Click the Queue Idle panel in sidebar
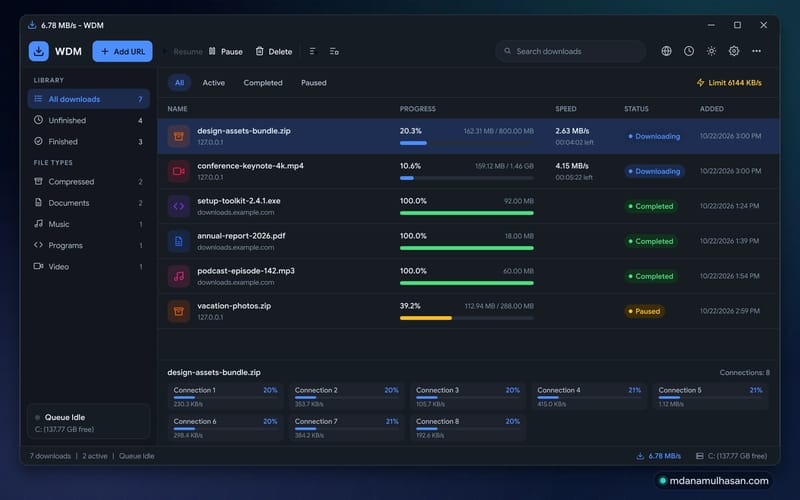The width and height of the screenshot is (800, 500). [89, 422]
